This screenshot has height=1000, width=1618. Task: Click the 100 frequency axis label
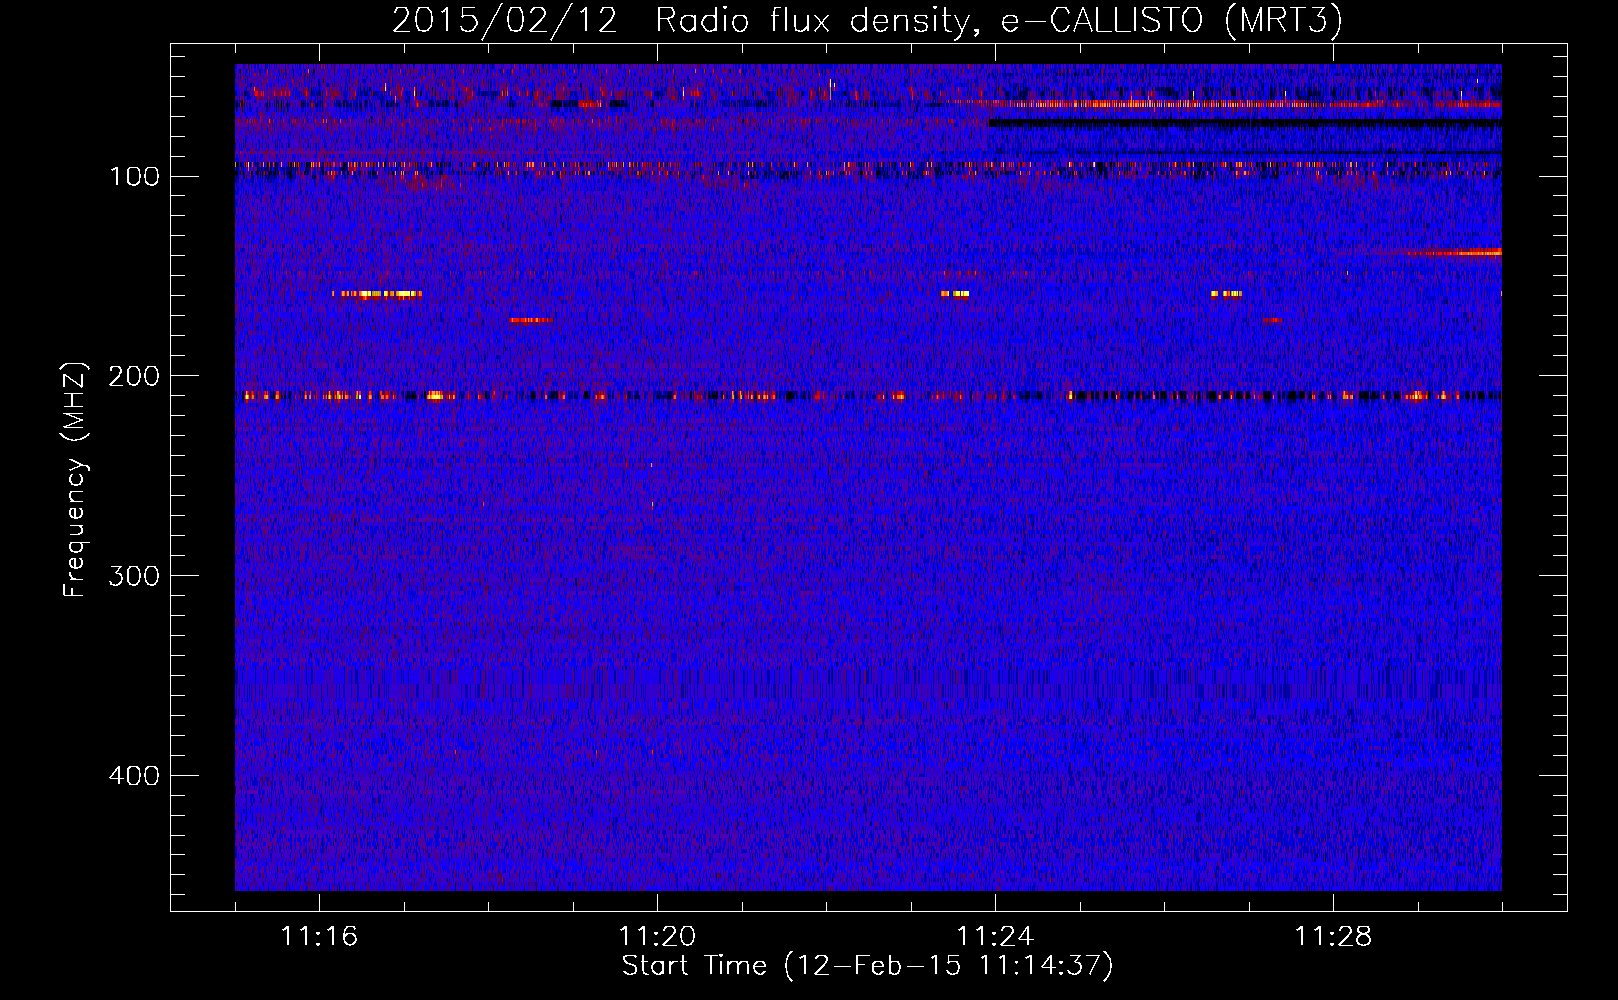point(134,177)
